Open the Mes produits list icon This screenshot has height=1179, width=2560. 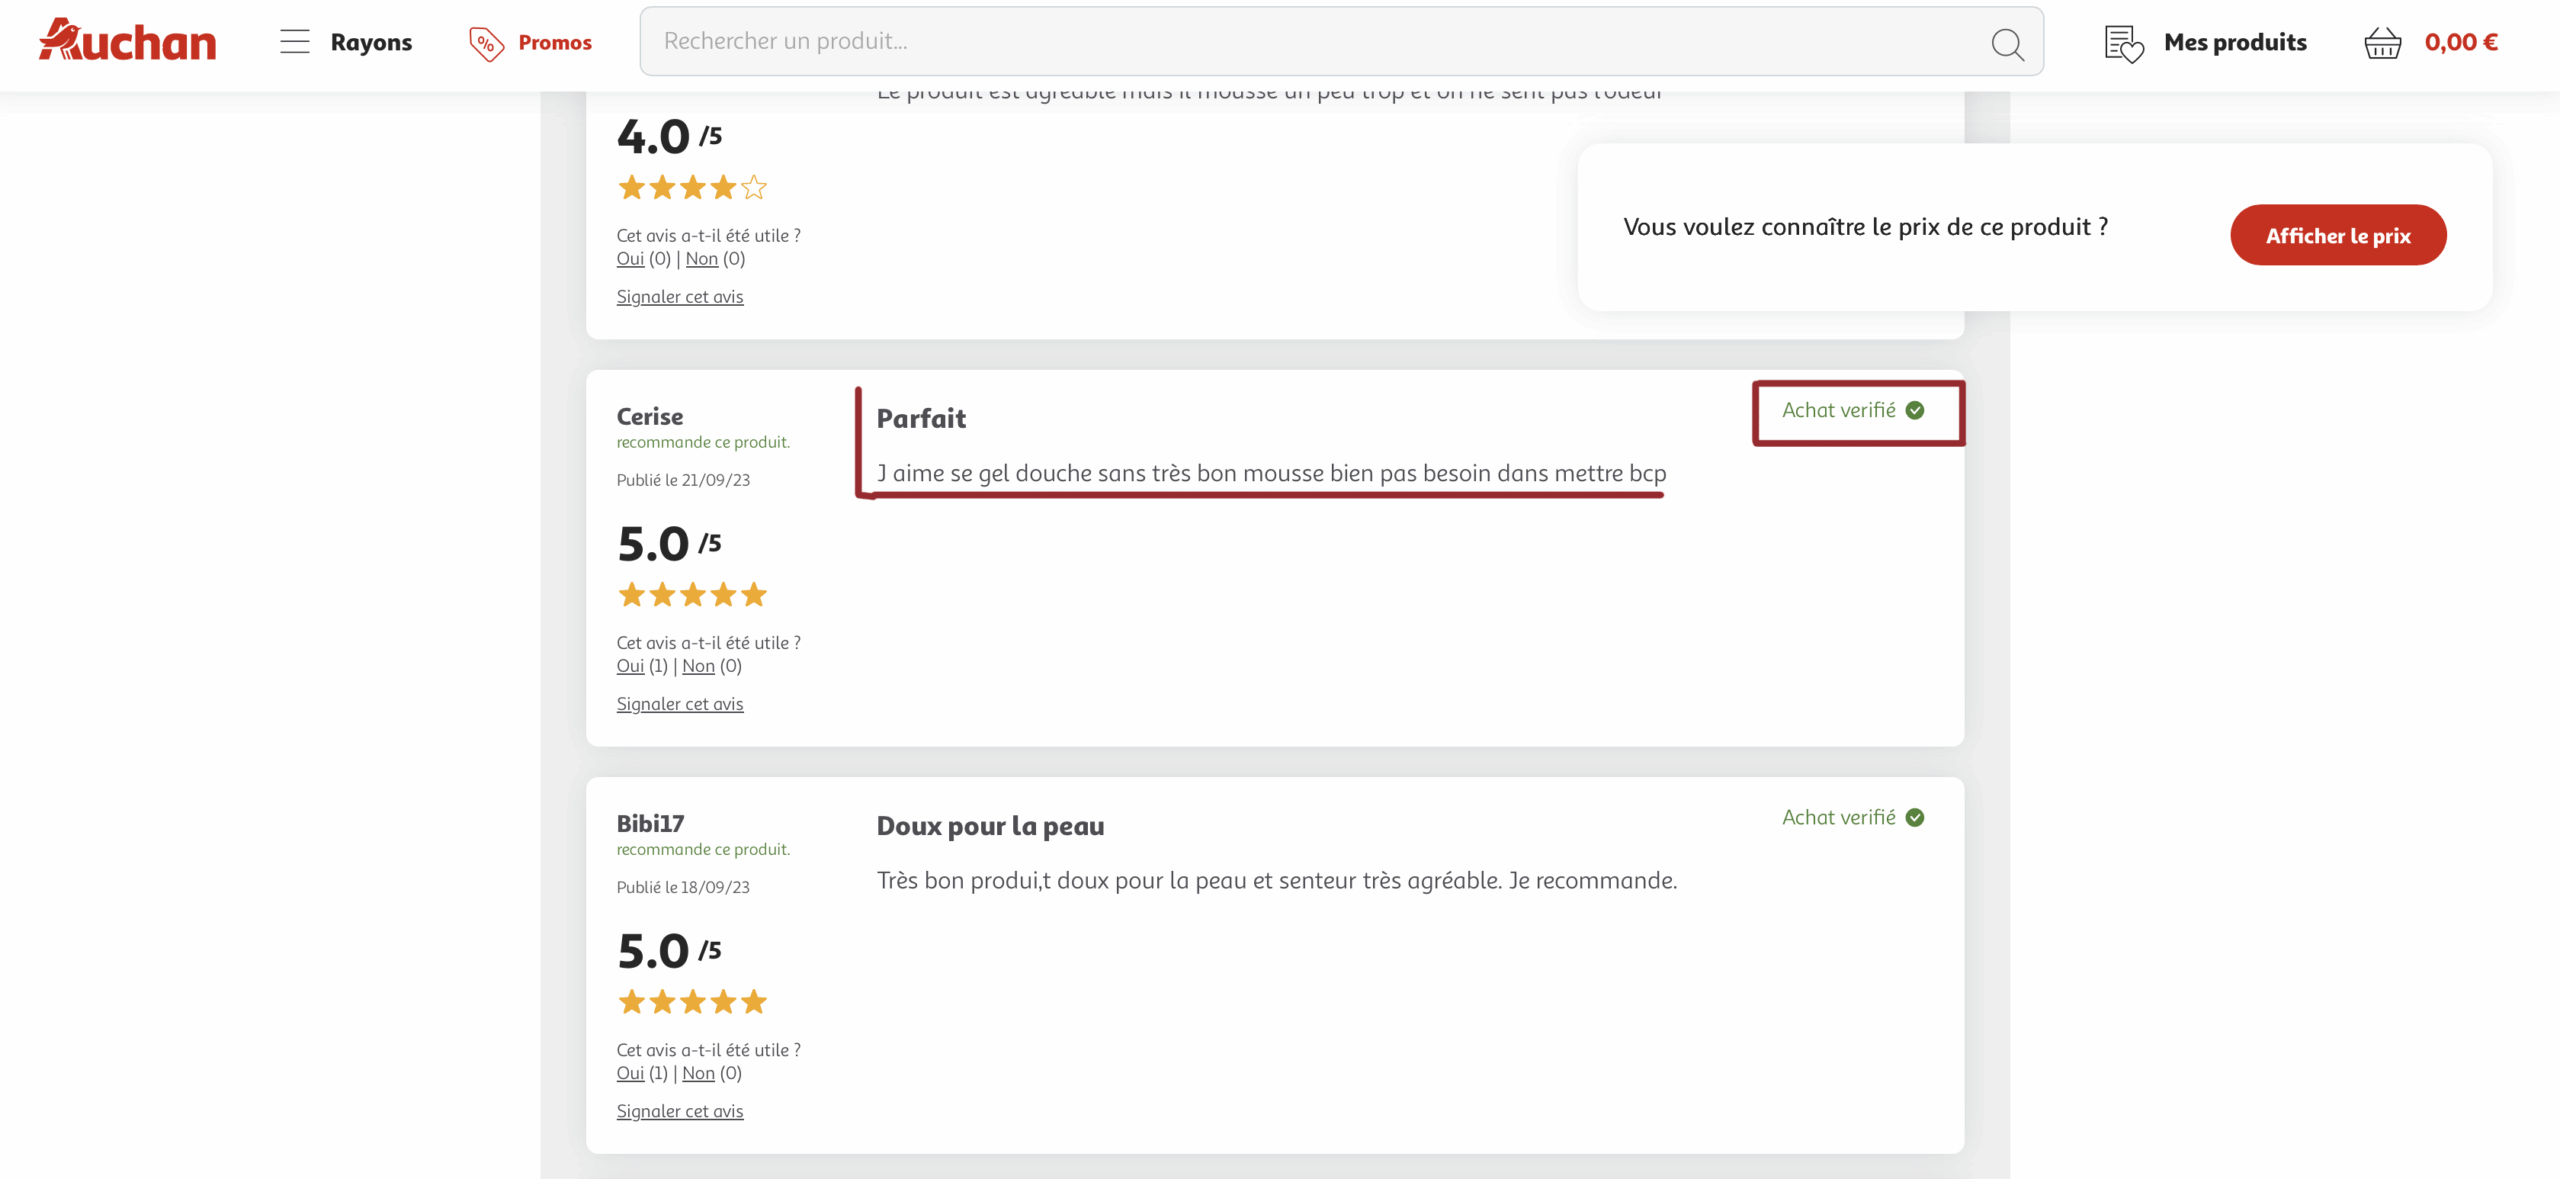2123,43
